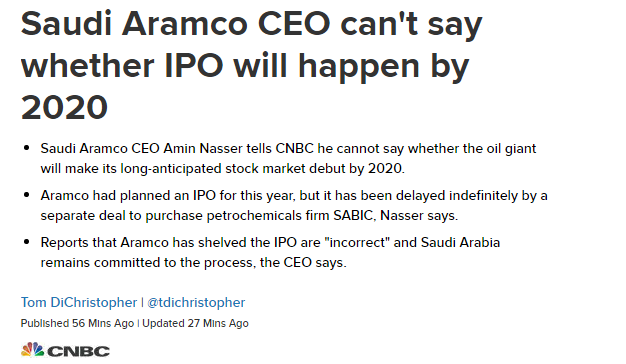
Task: Click headline line 'Saudi Aramco CEO can't say'
Action: [x=252, y=25]
